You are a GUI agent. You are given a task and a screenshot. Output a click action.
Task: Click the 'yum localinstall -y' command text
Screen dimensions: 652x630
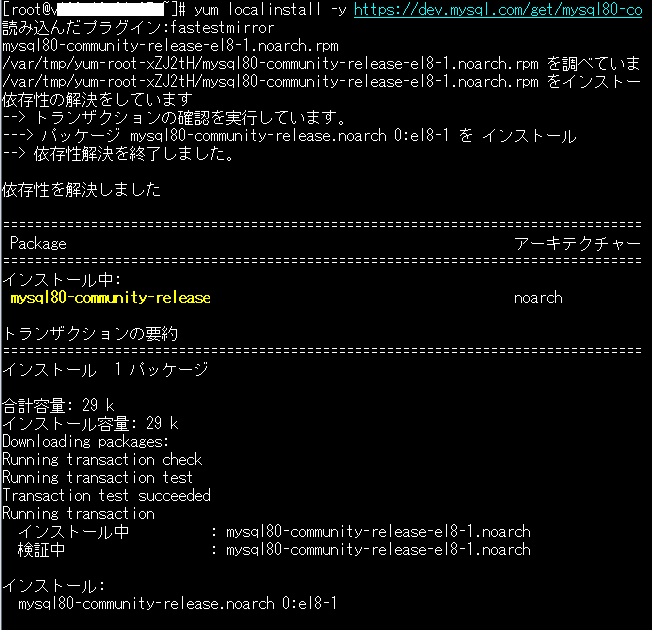pyautogui.click(x=270, y=10)
